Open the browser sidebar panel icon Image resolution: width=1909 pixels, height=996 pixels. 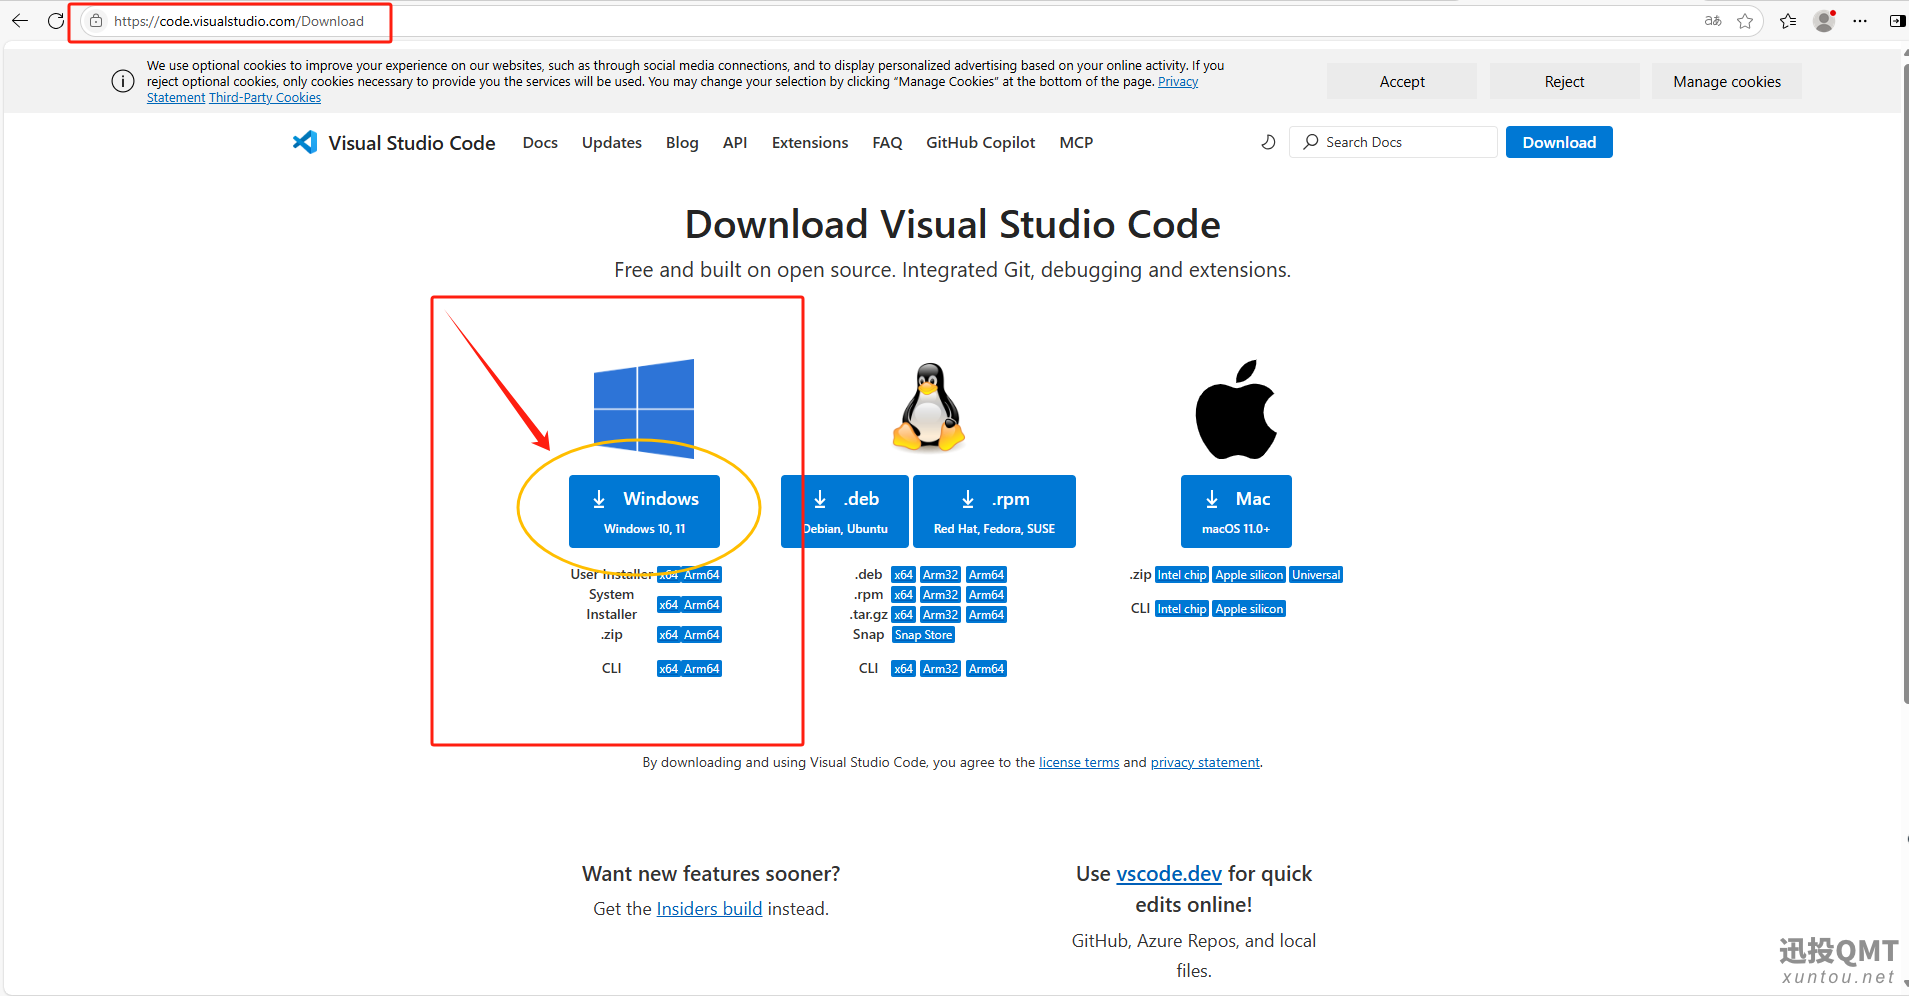coord(1897,21)
